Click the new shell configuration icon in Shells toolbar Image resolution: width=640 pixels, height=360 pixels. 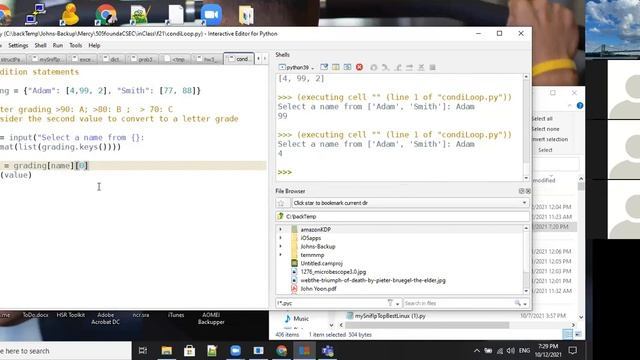coord(324,67)
